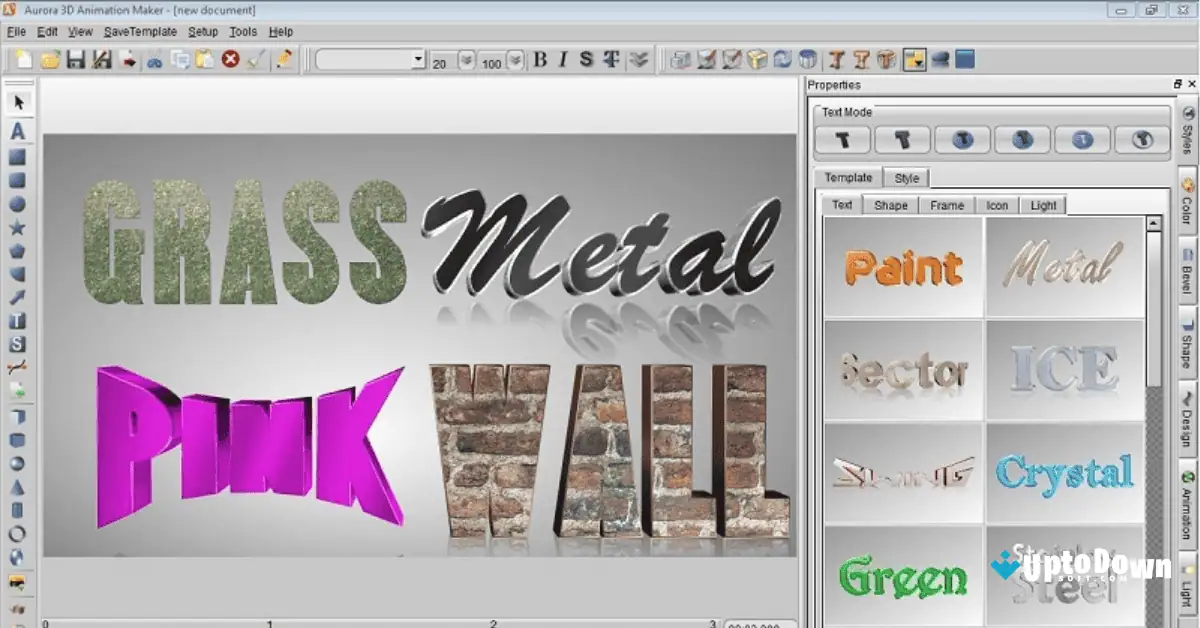Click the paste icon in the top toolbar
The image size is (1200, 628).
click(x=205, y=59)
